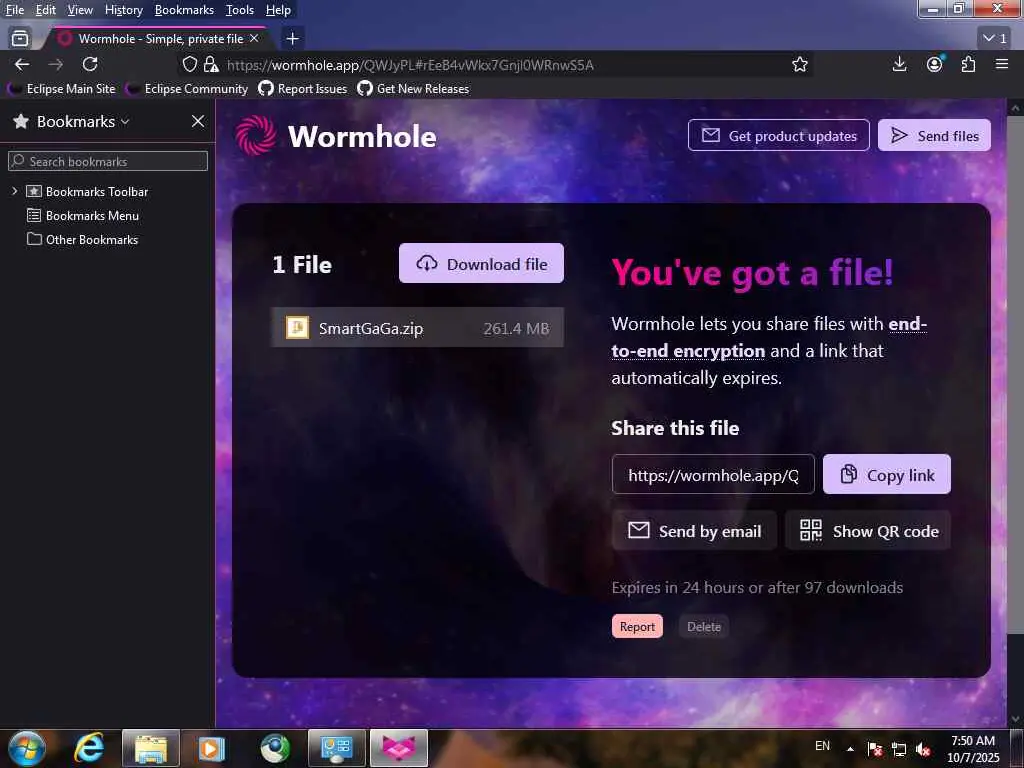Show hidden system tray icons
This screenshot has height=768, width=1024.
pos(850,749)
